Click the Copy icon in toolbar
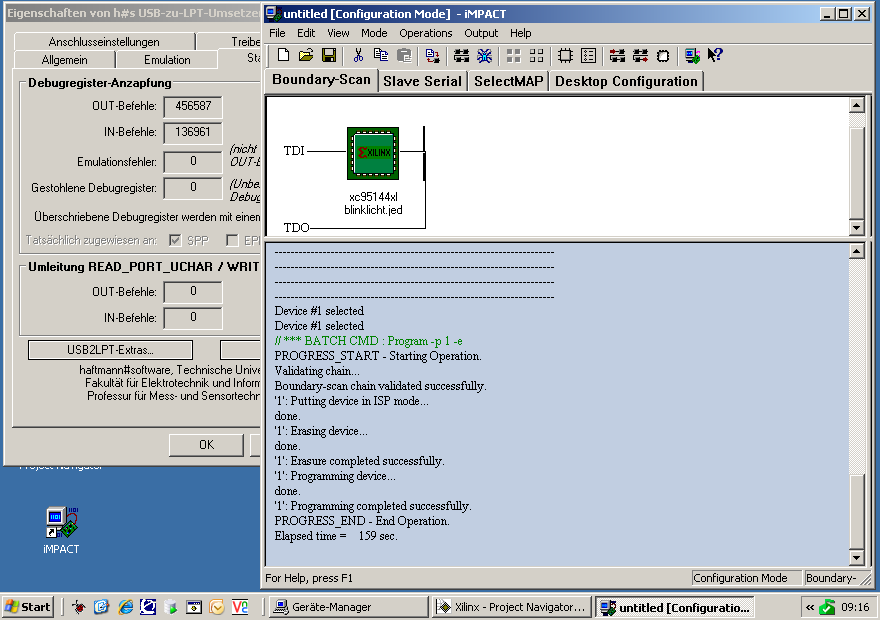This screenshot has height=620, width=880. pos(381,55)
